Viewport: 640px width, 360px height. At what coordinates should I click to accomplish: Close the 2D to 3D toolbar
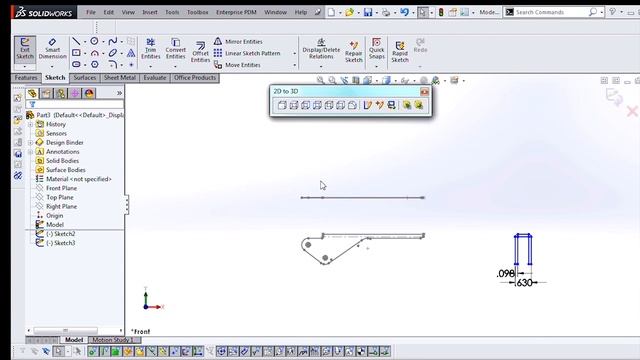point(424,91)
